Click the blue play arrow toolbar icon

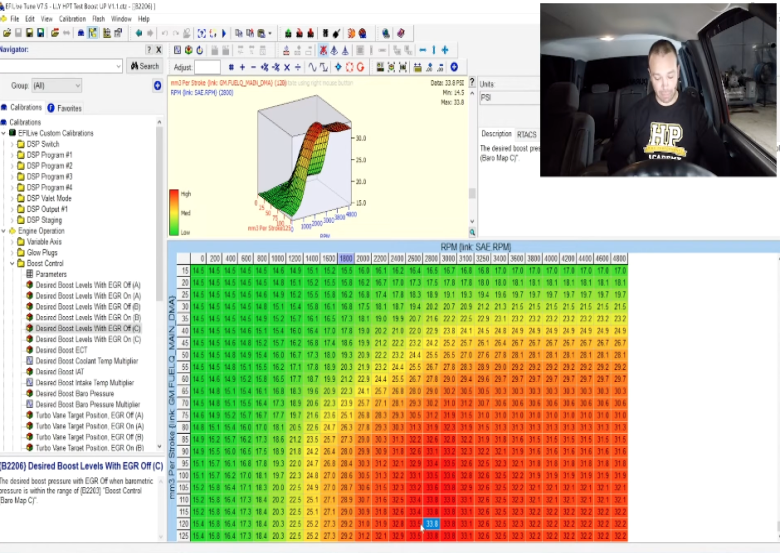click(x=224, y=33)
